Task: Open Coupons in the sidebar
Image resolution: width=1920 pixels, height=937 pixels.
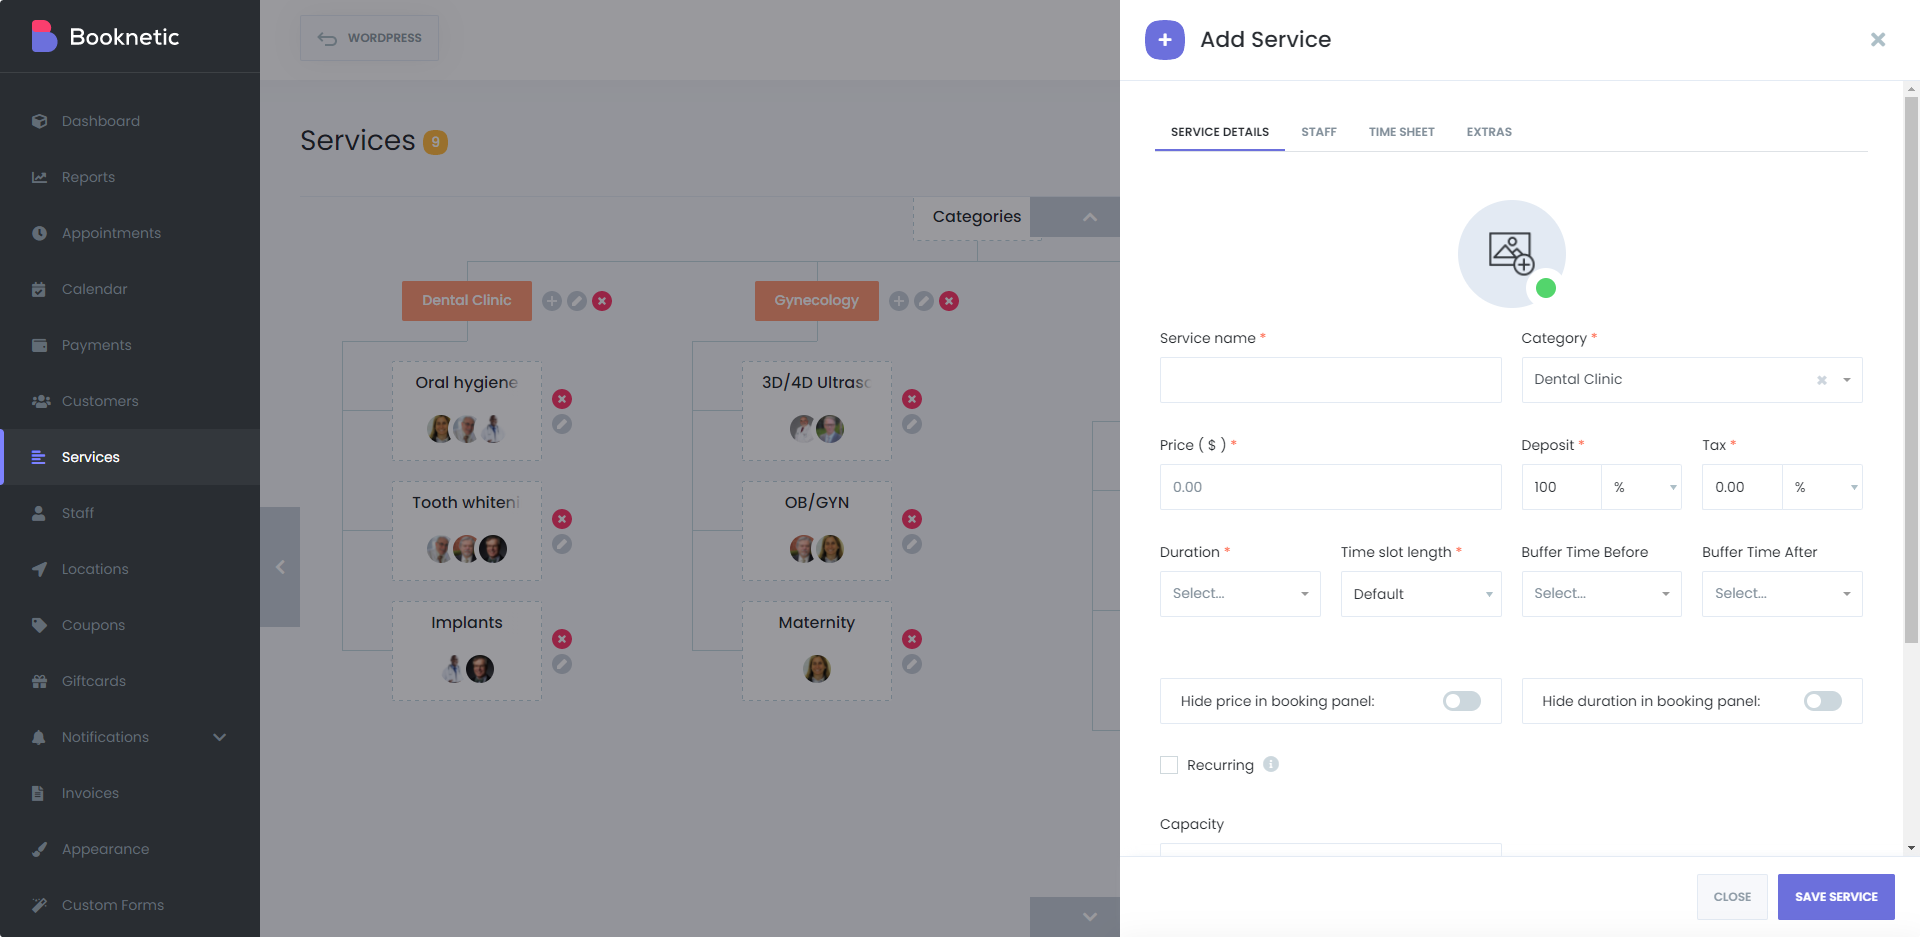Action: [130, 625]
